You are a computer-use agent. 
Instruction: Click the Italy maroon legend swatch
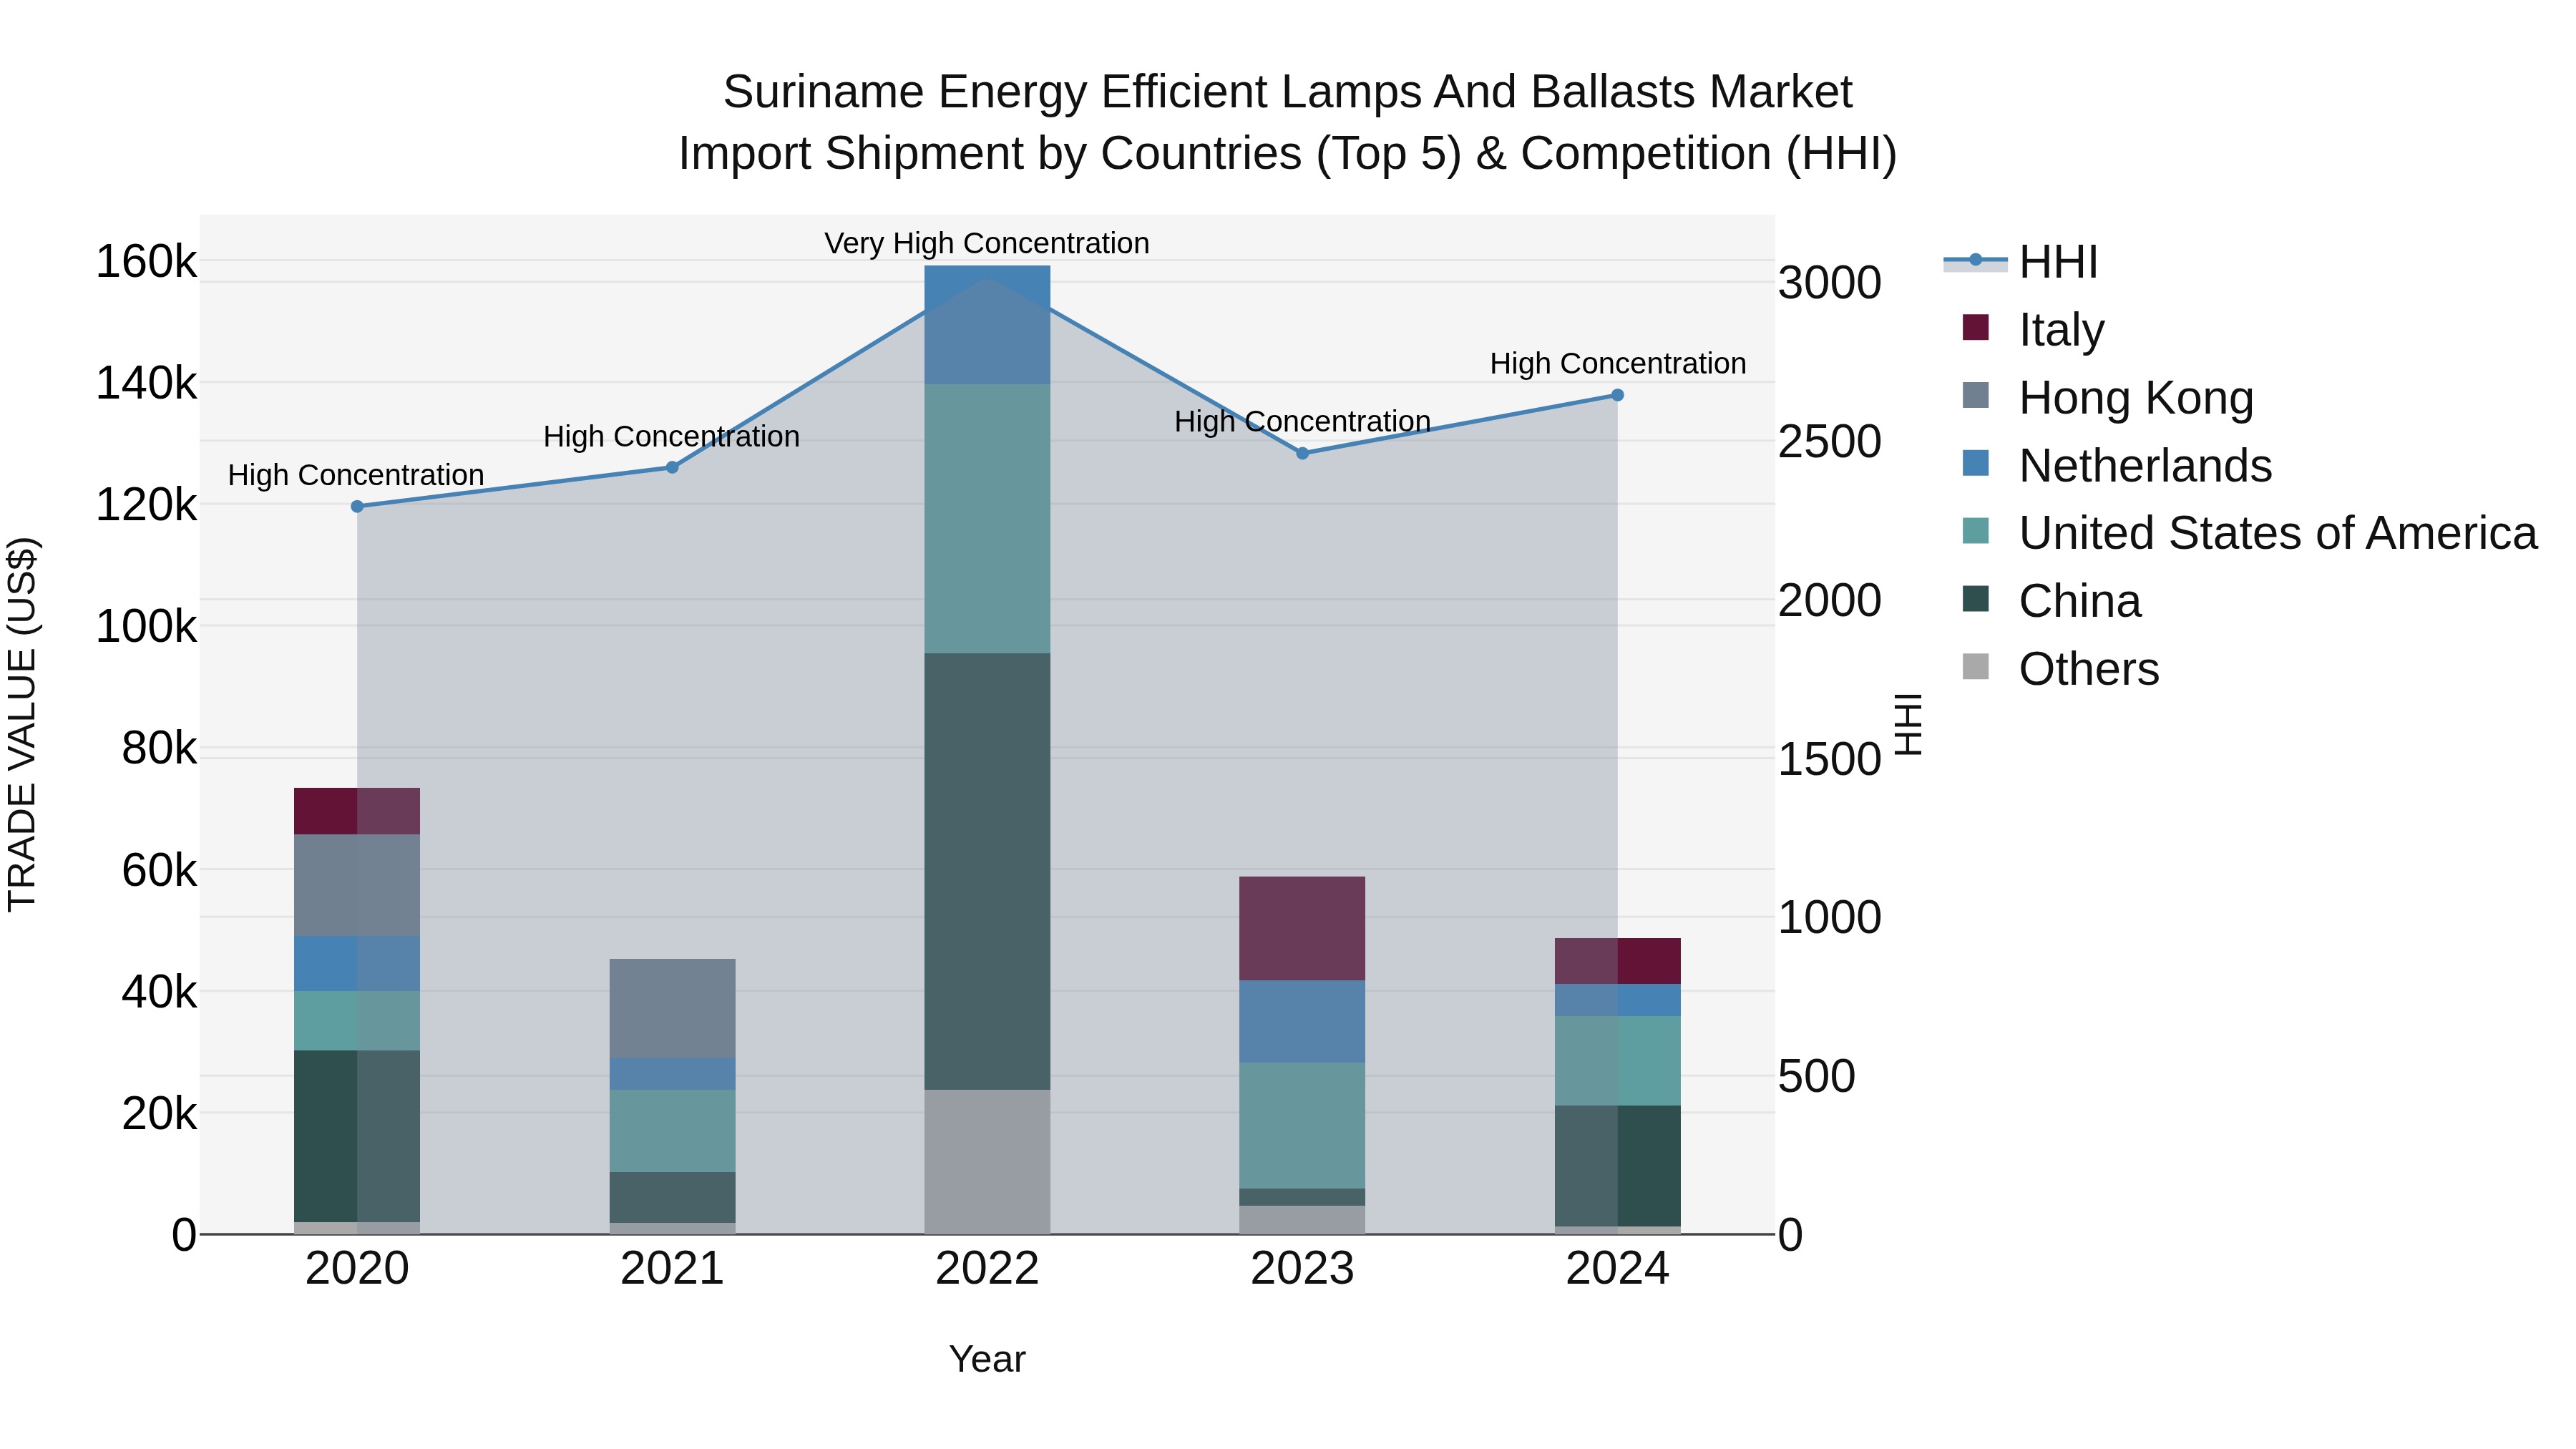(x=1976, y=327)
